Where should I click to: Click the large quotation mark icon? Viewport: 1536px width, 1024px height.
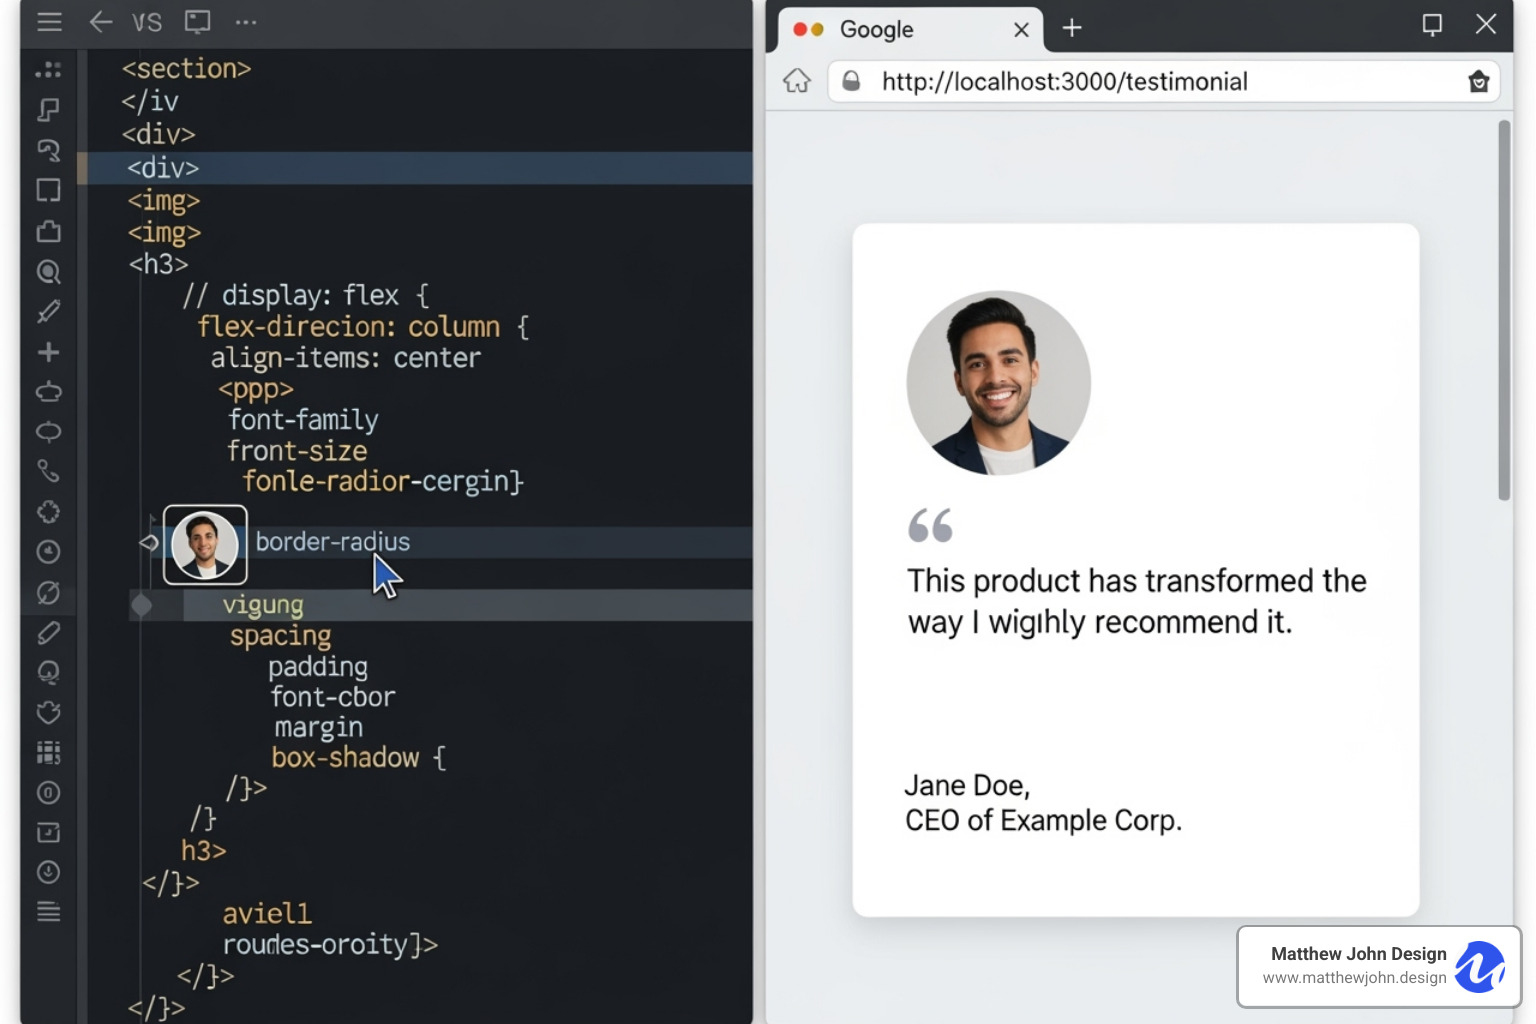point(930,525)
